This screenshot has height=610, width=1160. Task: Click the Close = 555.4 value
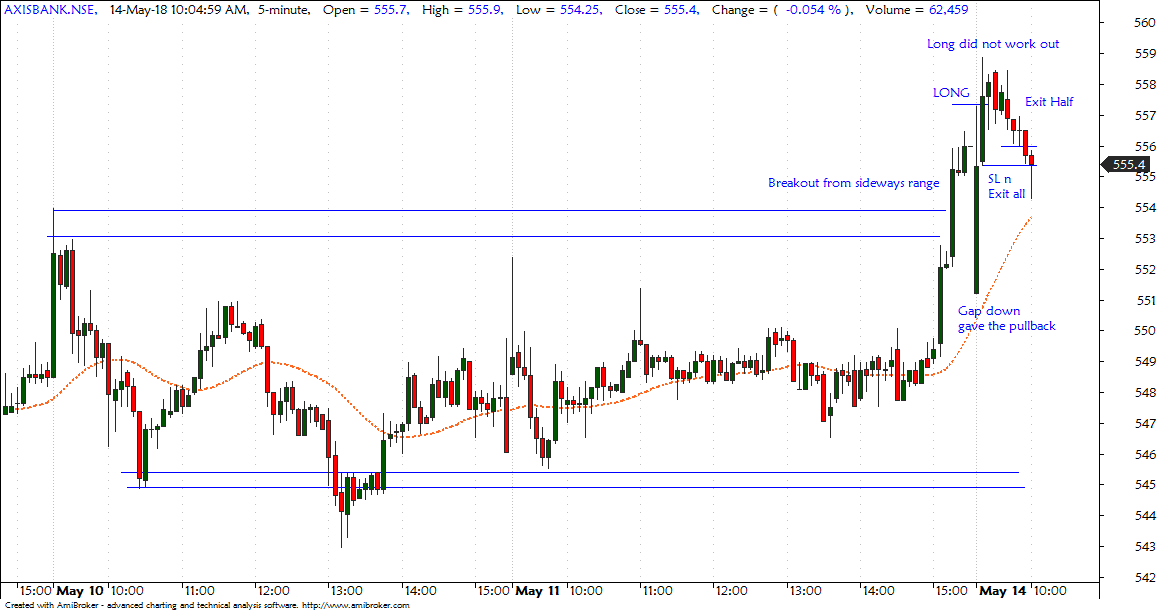[x=657, y=10]
